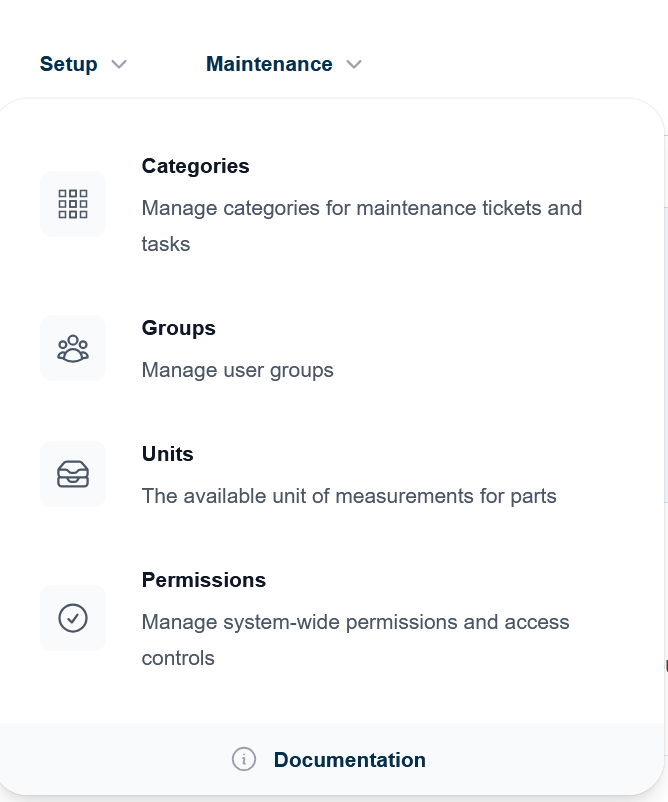This screenshot has width=668, height=802.
Task: Expand the Maintenance dropdown chevron
Action: pyautogui.click(x=354, y=64)
